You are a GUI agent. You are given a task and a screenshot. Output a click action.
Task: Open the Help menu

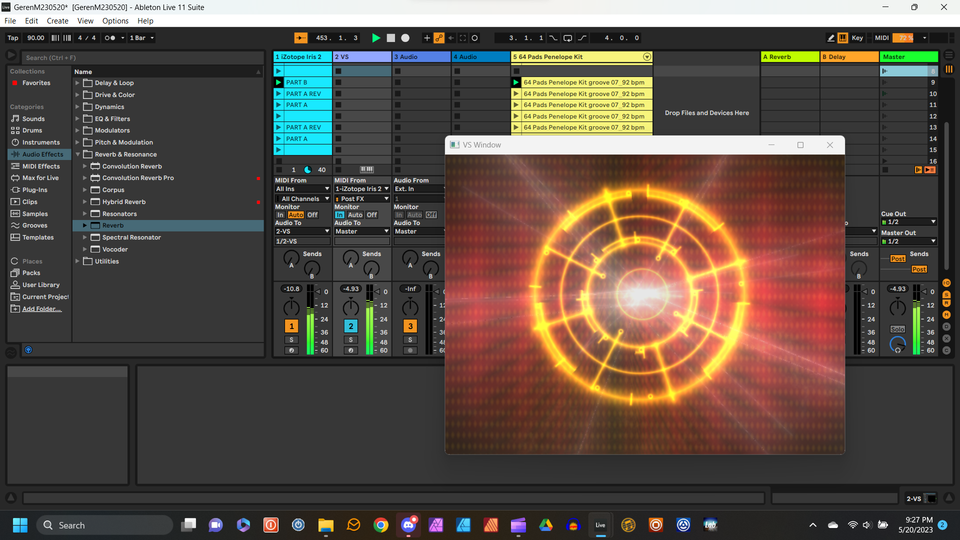[145, 21]
